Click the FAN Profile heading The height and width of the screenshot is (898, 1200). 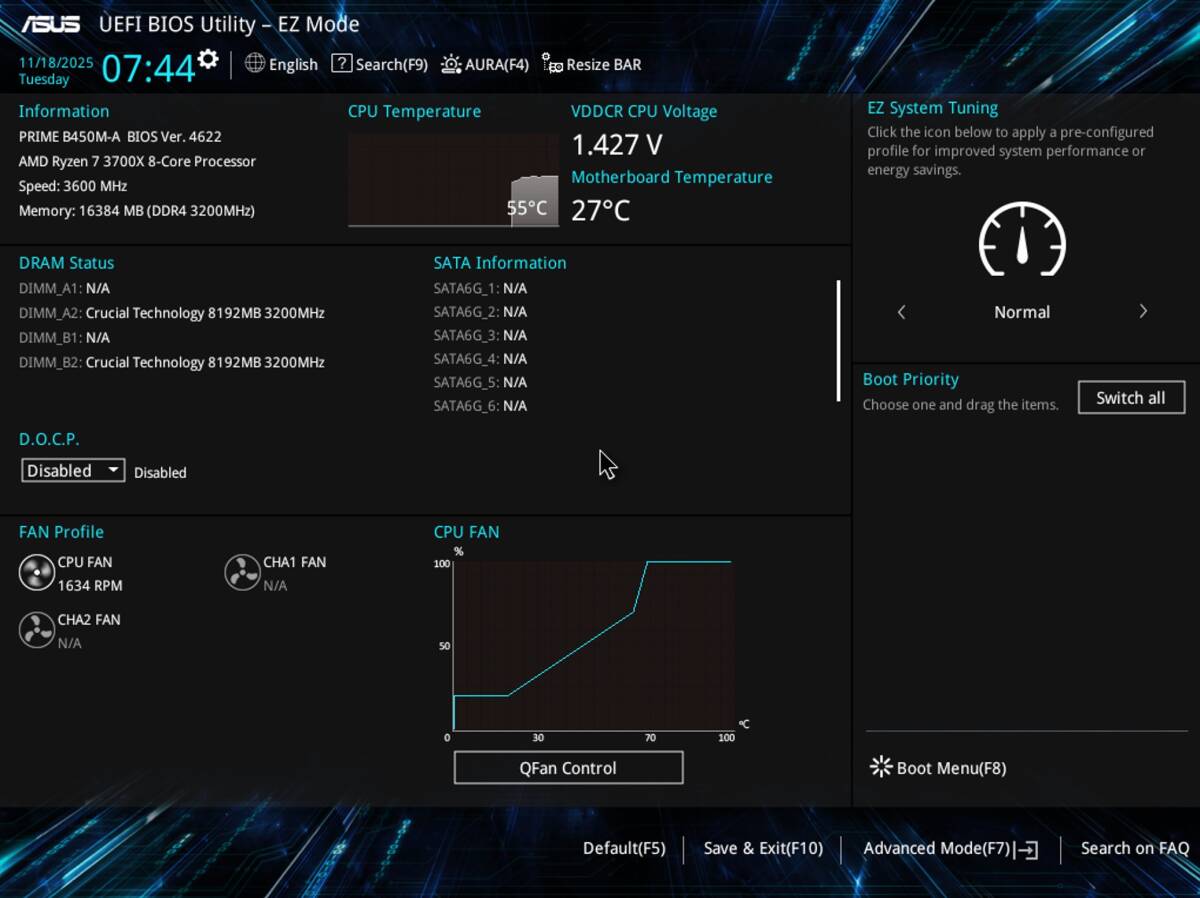pyautogui.click(x=61, y=532)
